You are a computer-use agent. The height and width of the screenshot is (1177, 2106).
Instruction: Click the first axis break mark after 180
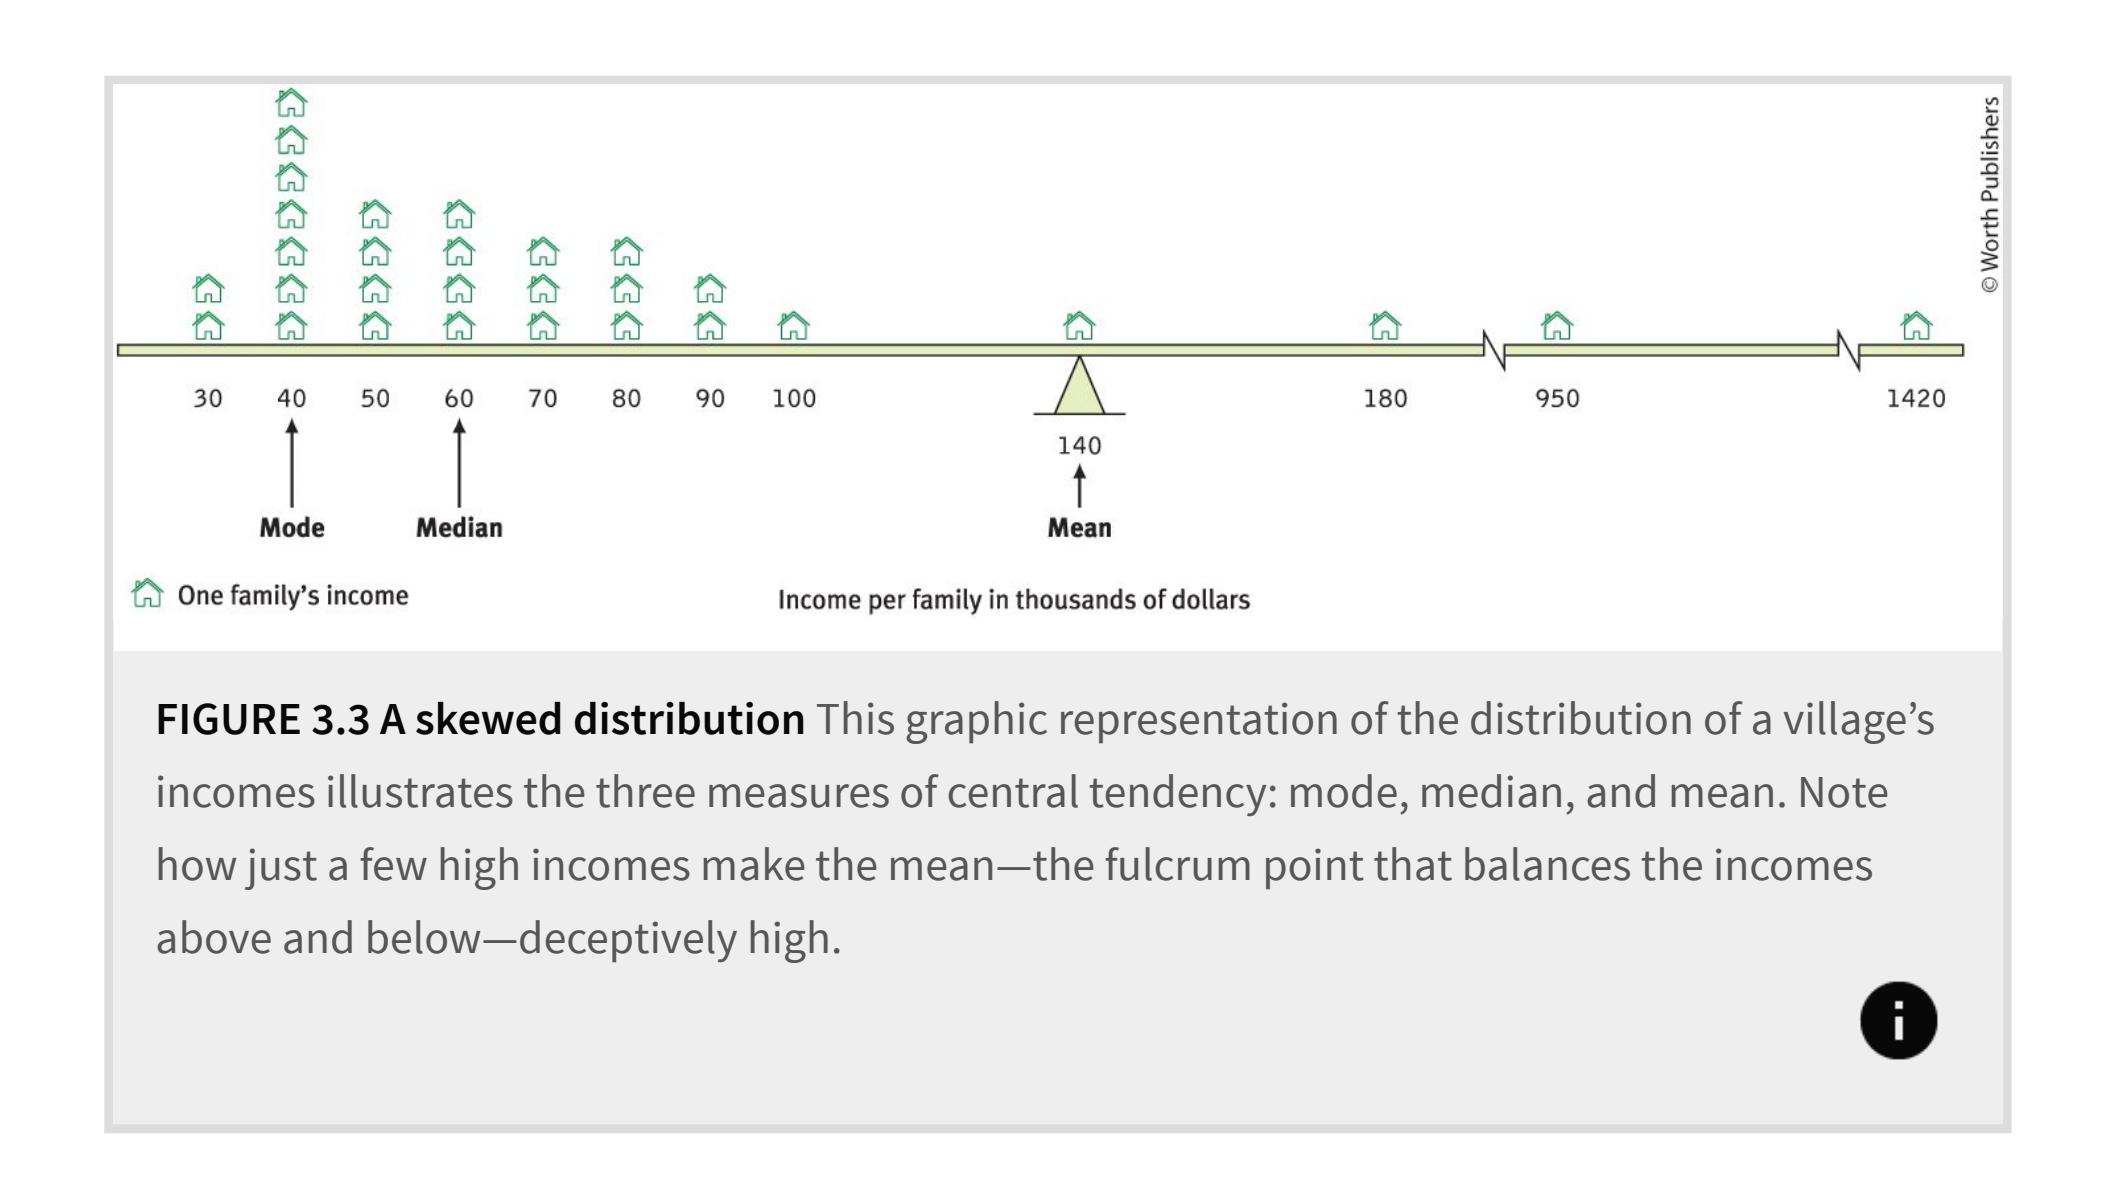point(1494,350)
